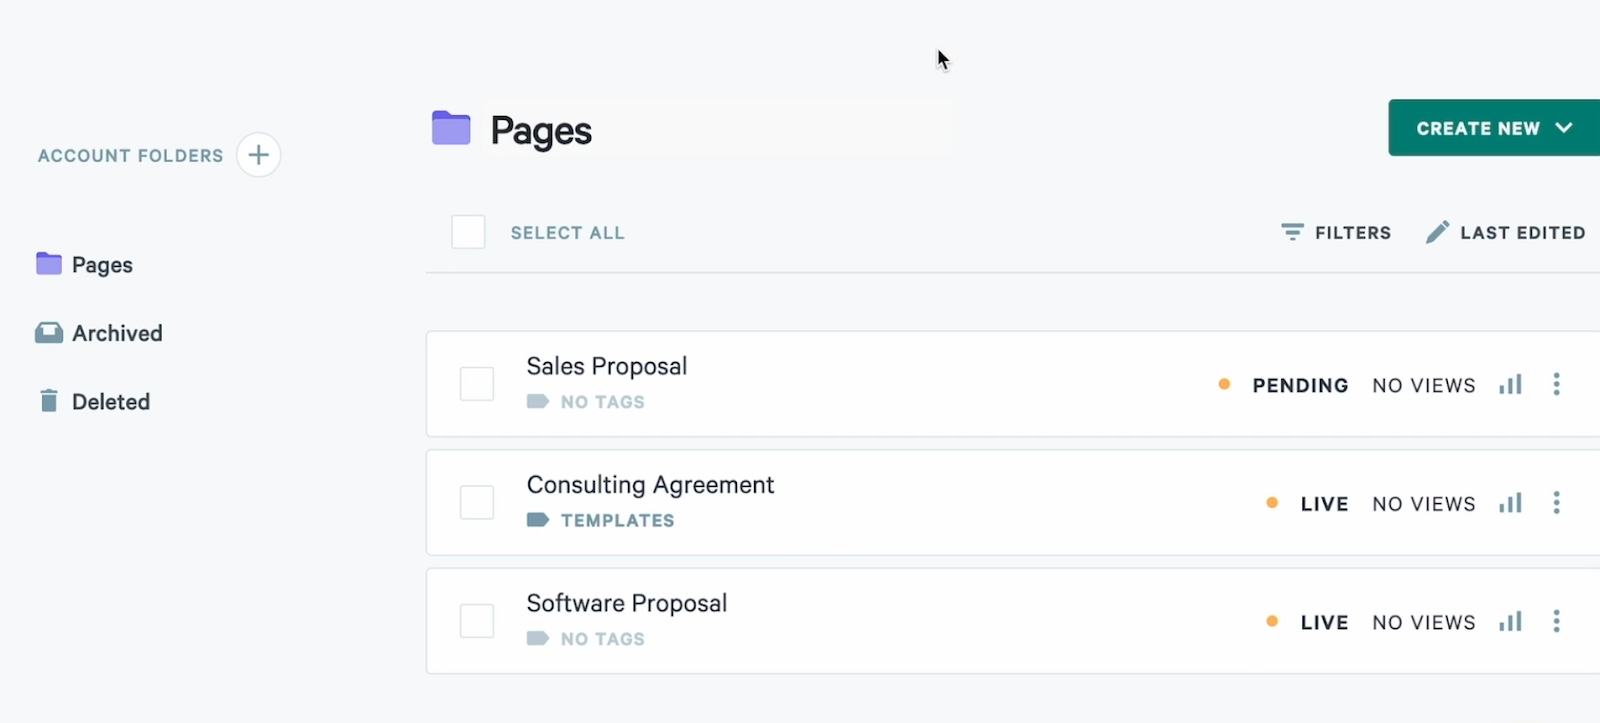Click the tag icon under Software Proposal
This screenshot has height=723, width=1600.
tap(538, 638)
